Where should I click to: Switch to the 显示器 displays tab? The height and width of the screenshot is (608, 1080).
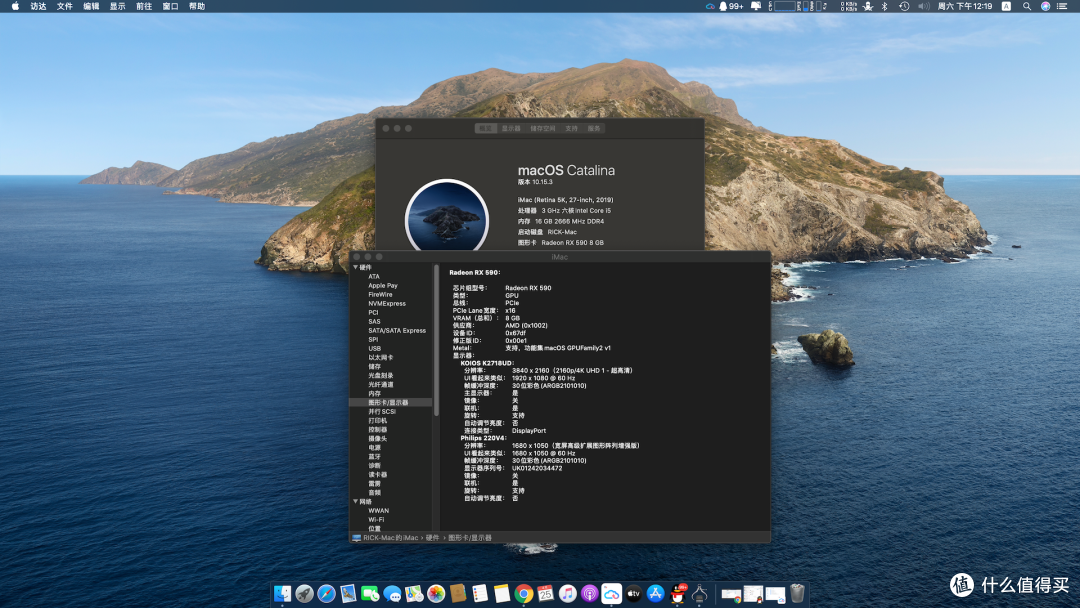pos(511,129)
